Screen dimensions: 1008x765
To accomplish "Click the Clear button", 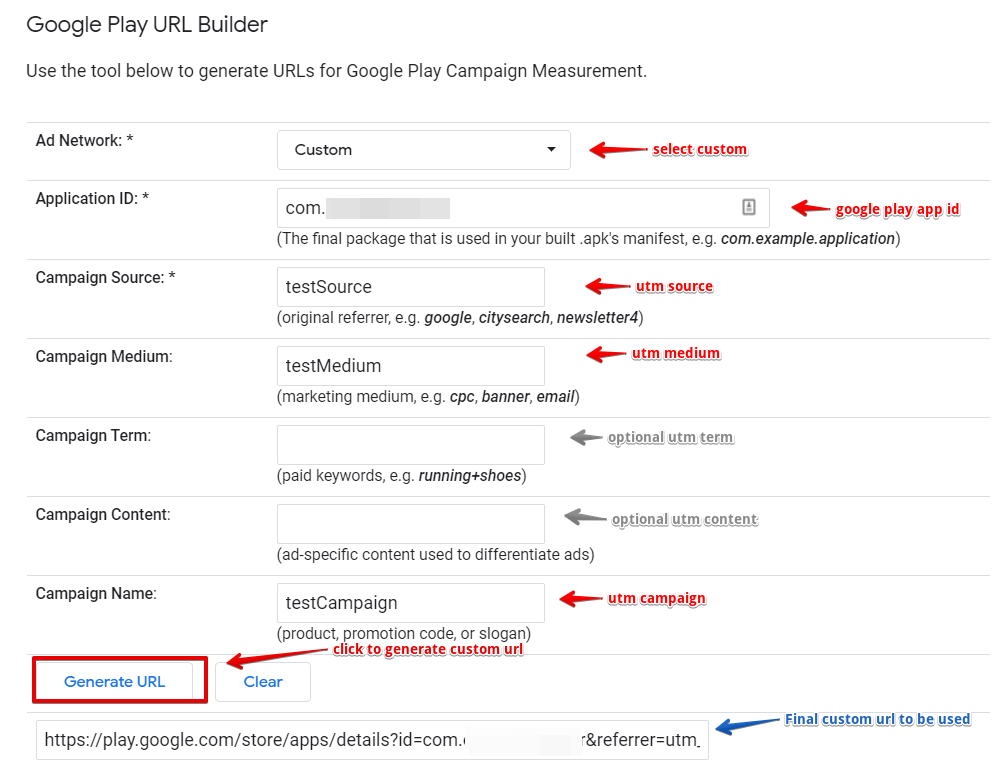I will click(x=263, y=682).
